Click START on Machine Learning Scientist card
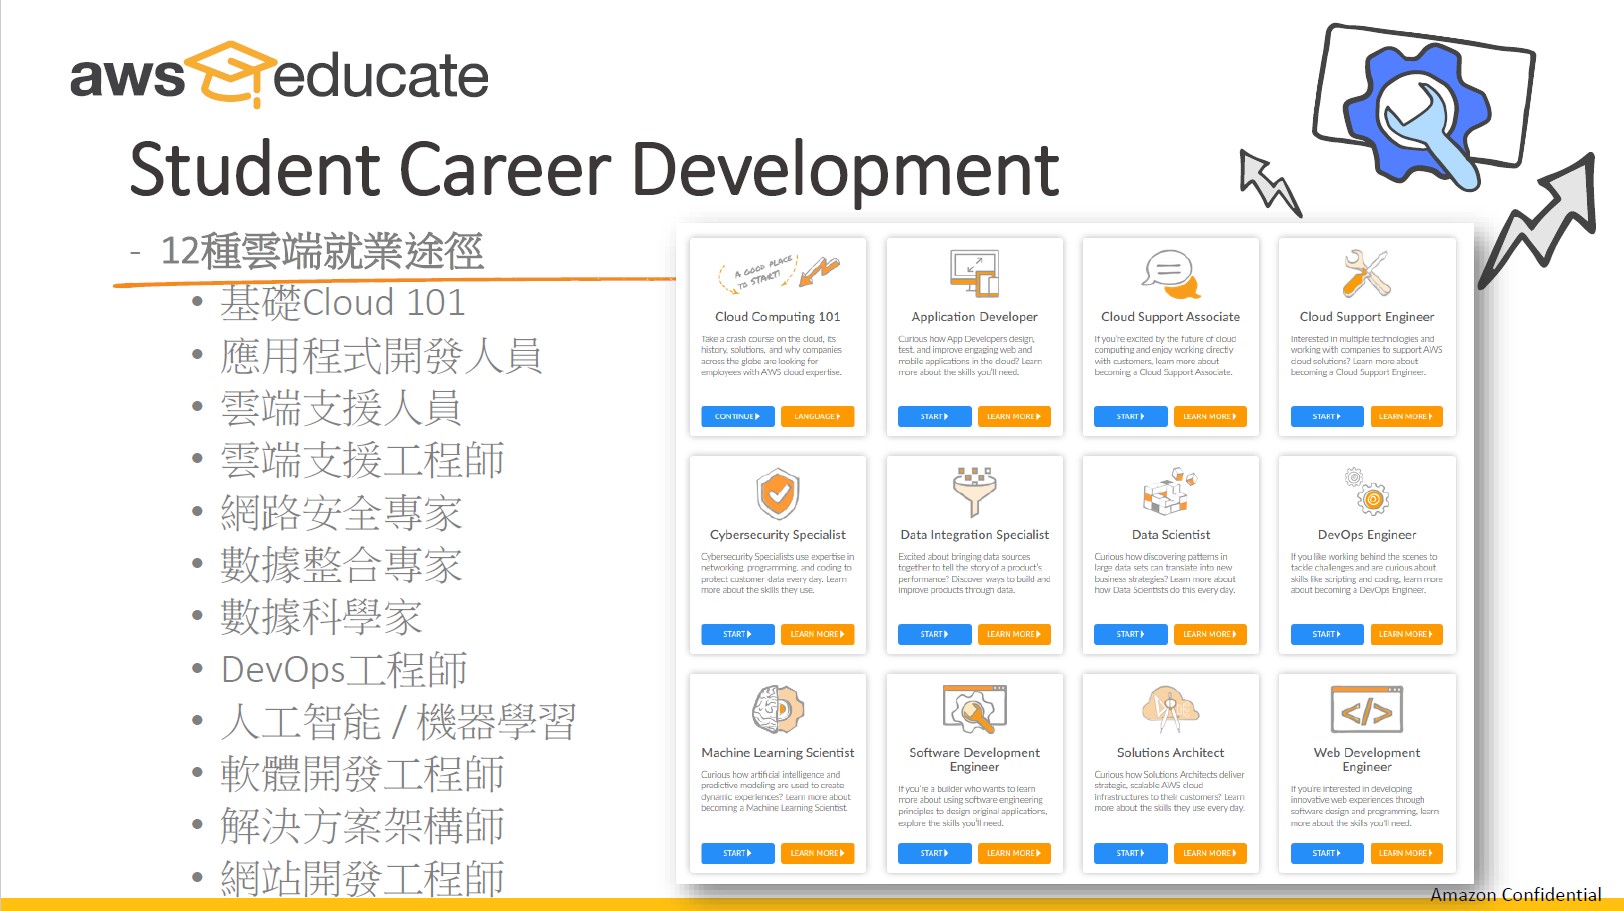The image size is (1624, 911). (x=738, y=853)
